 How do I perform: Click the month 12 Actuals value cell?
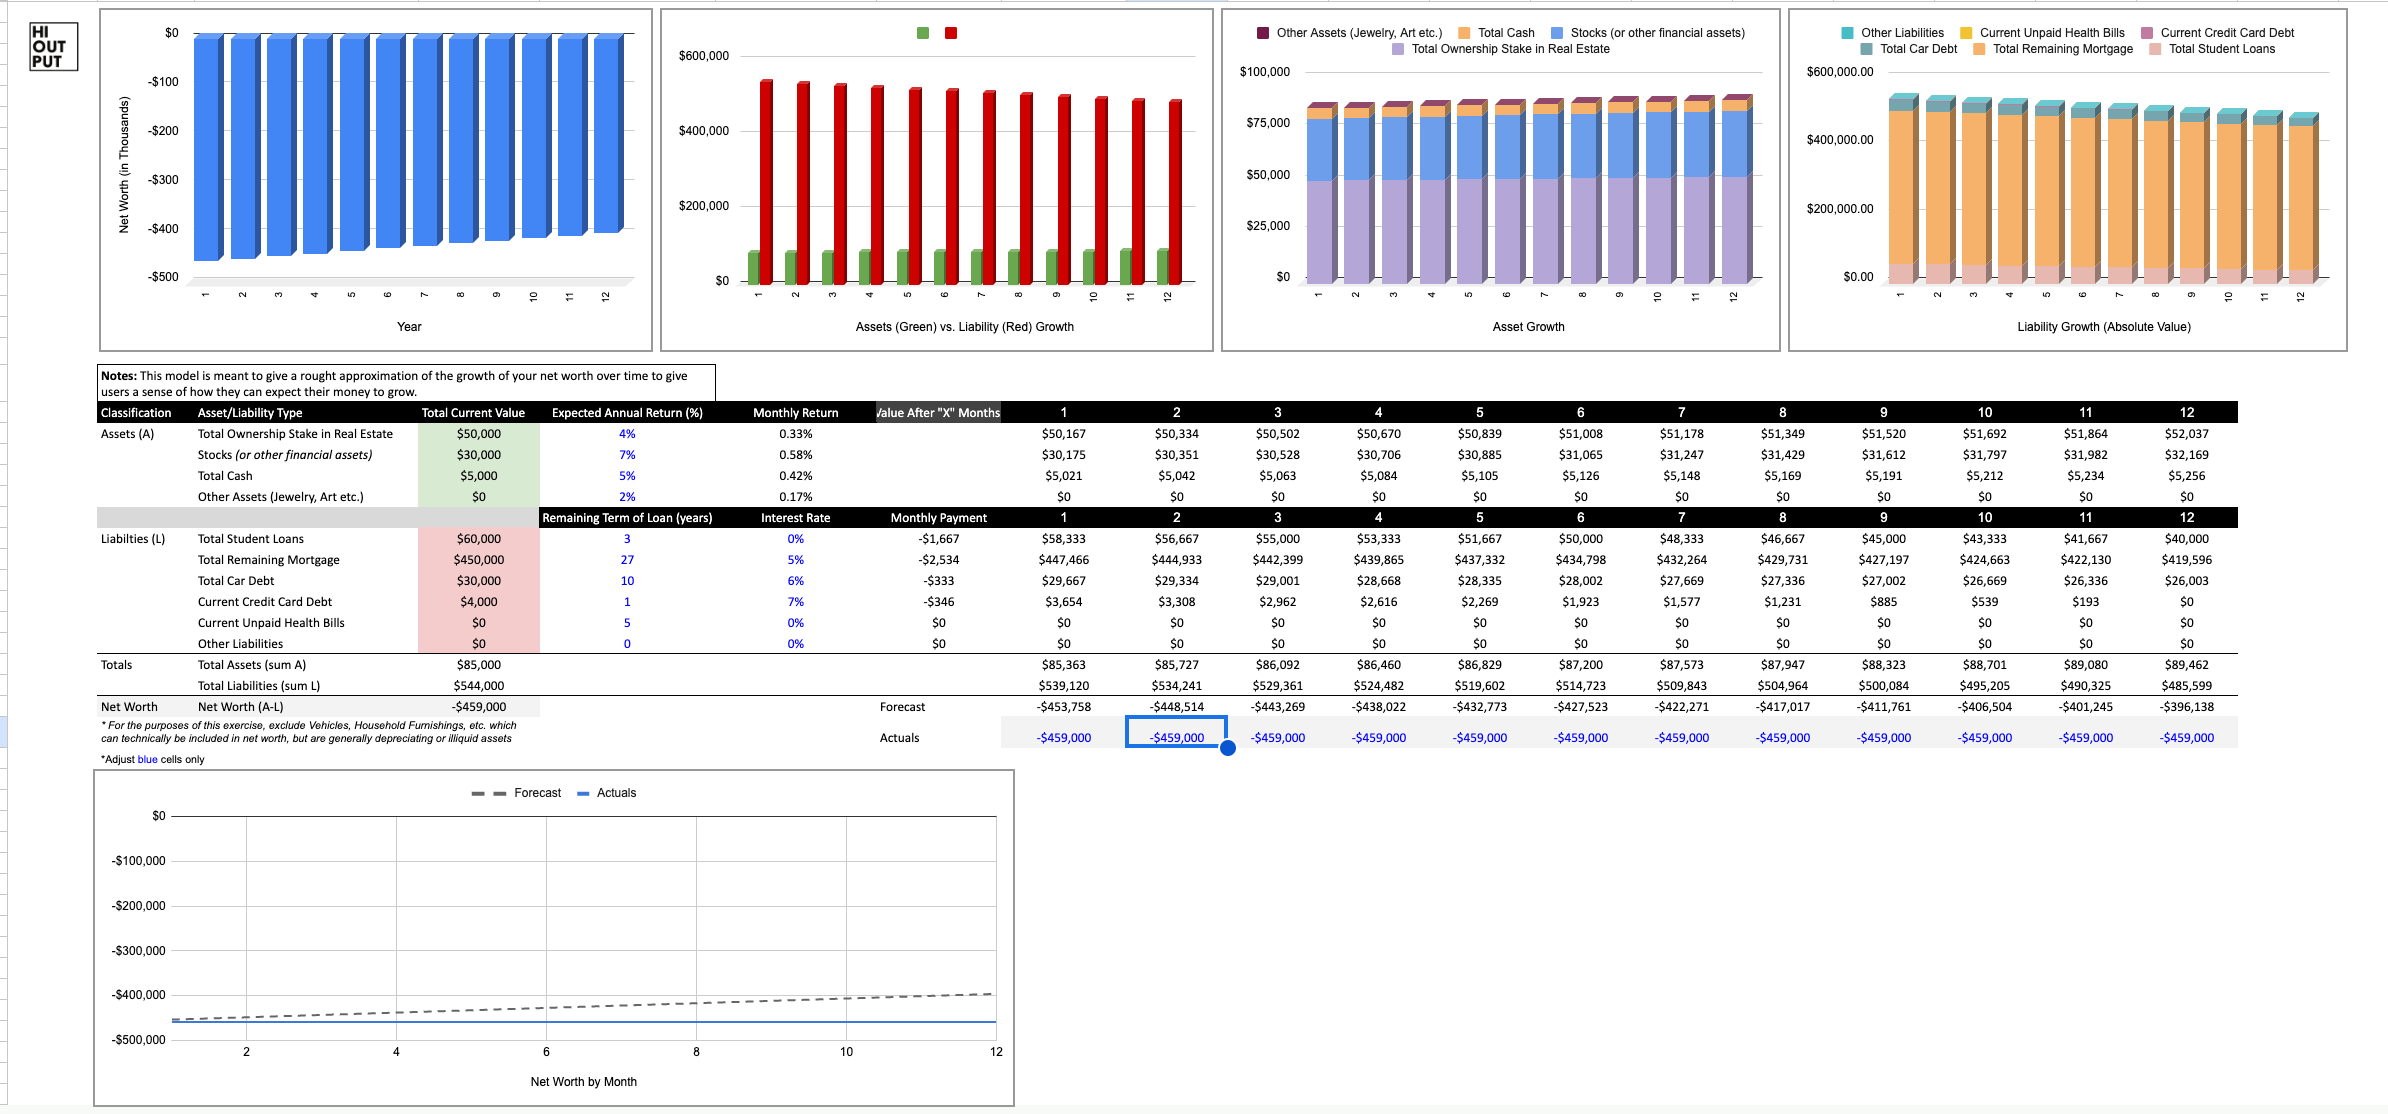[2186, 738]
